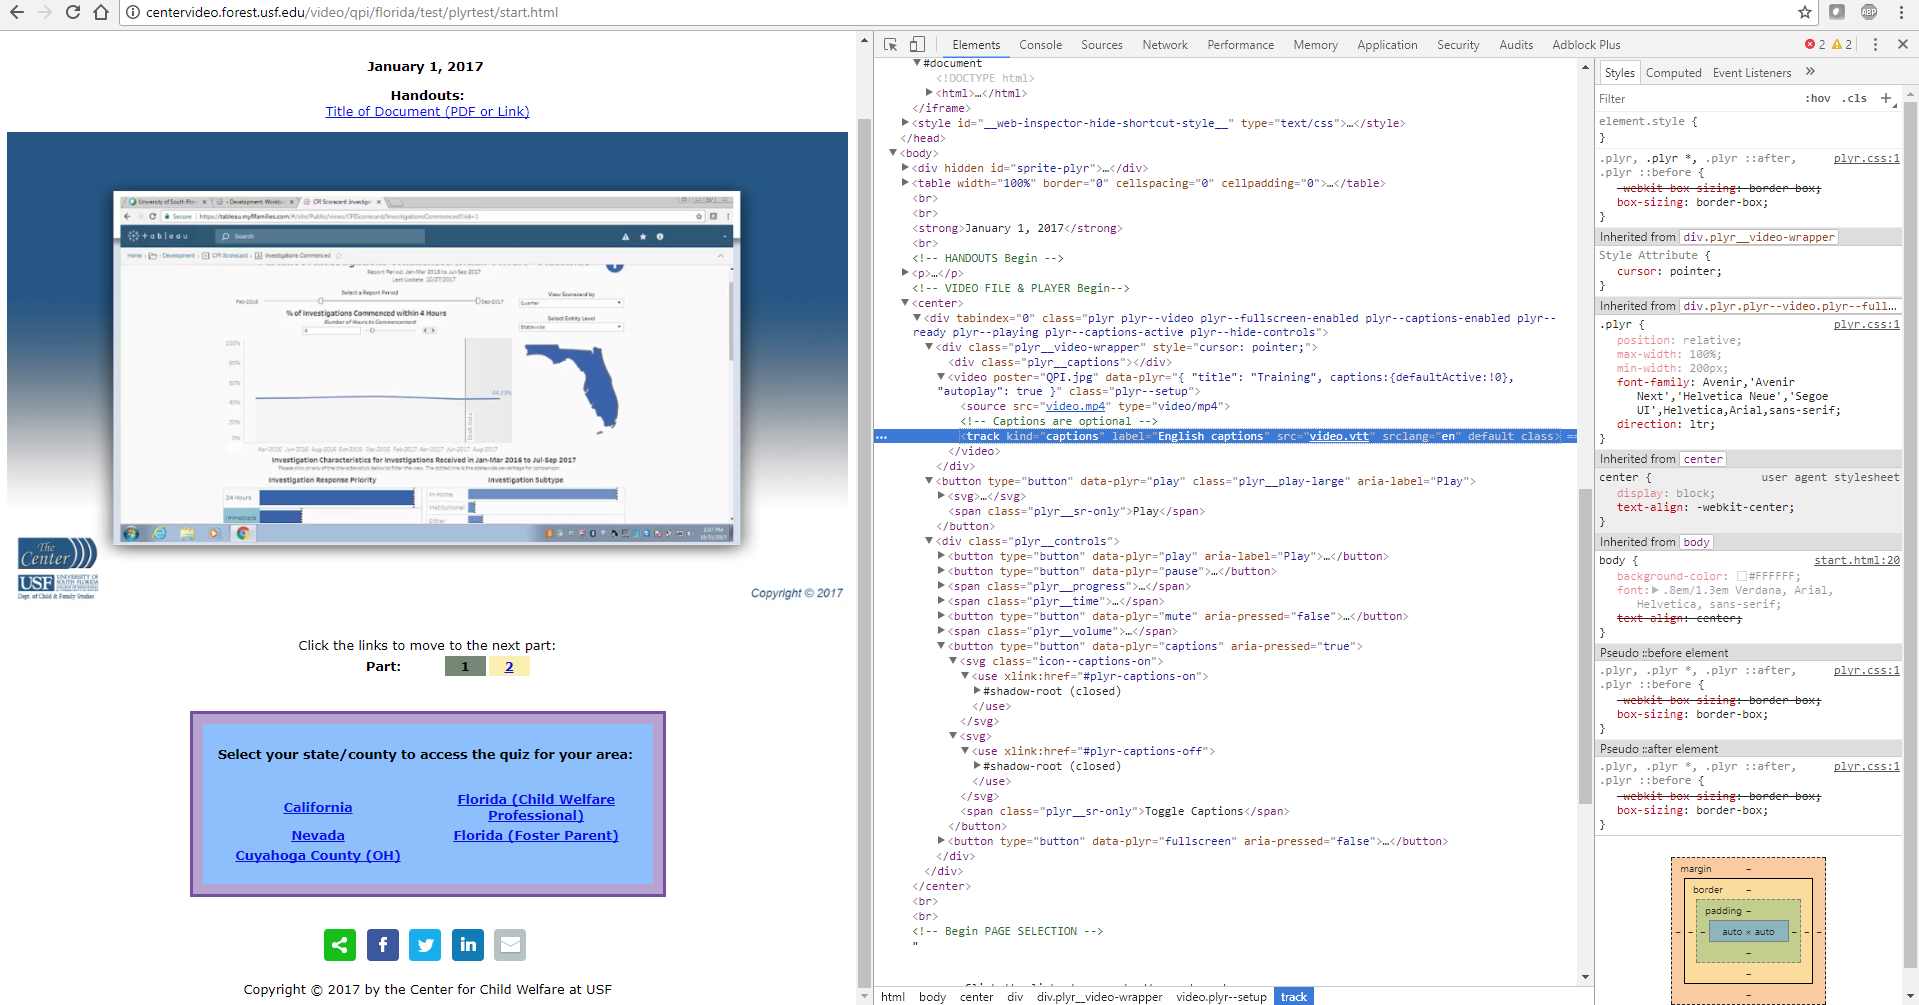Click the green share icon

tap(339, 944)
